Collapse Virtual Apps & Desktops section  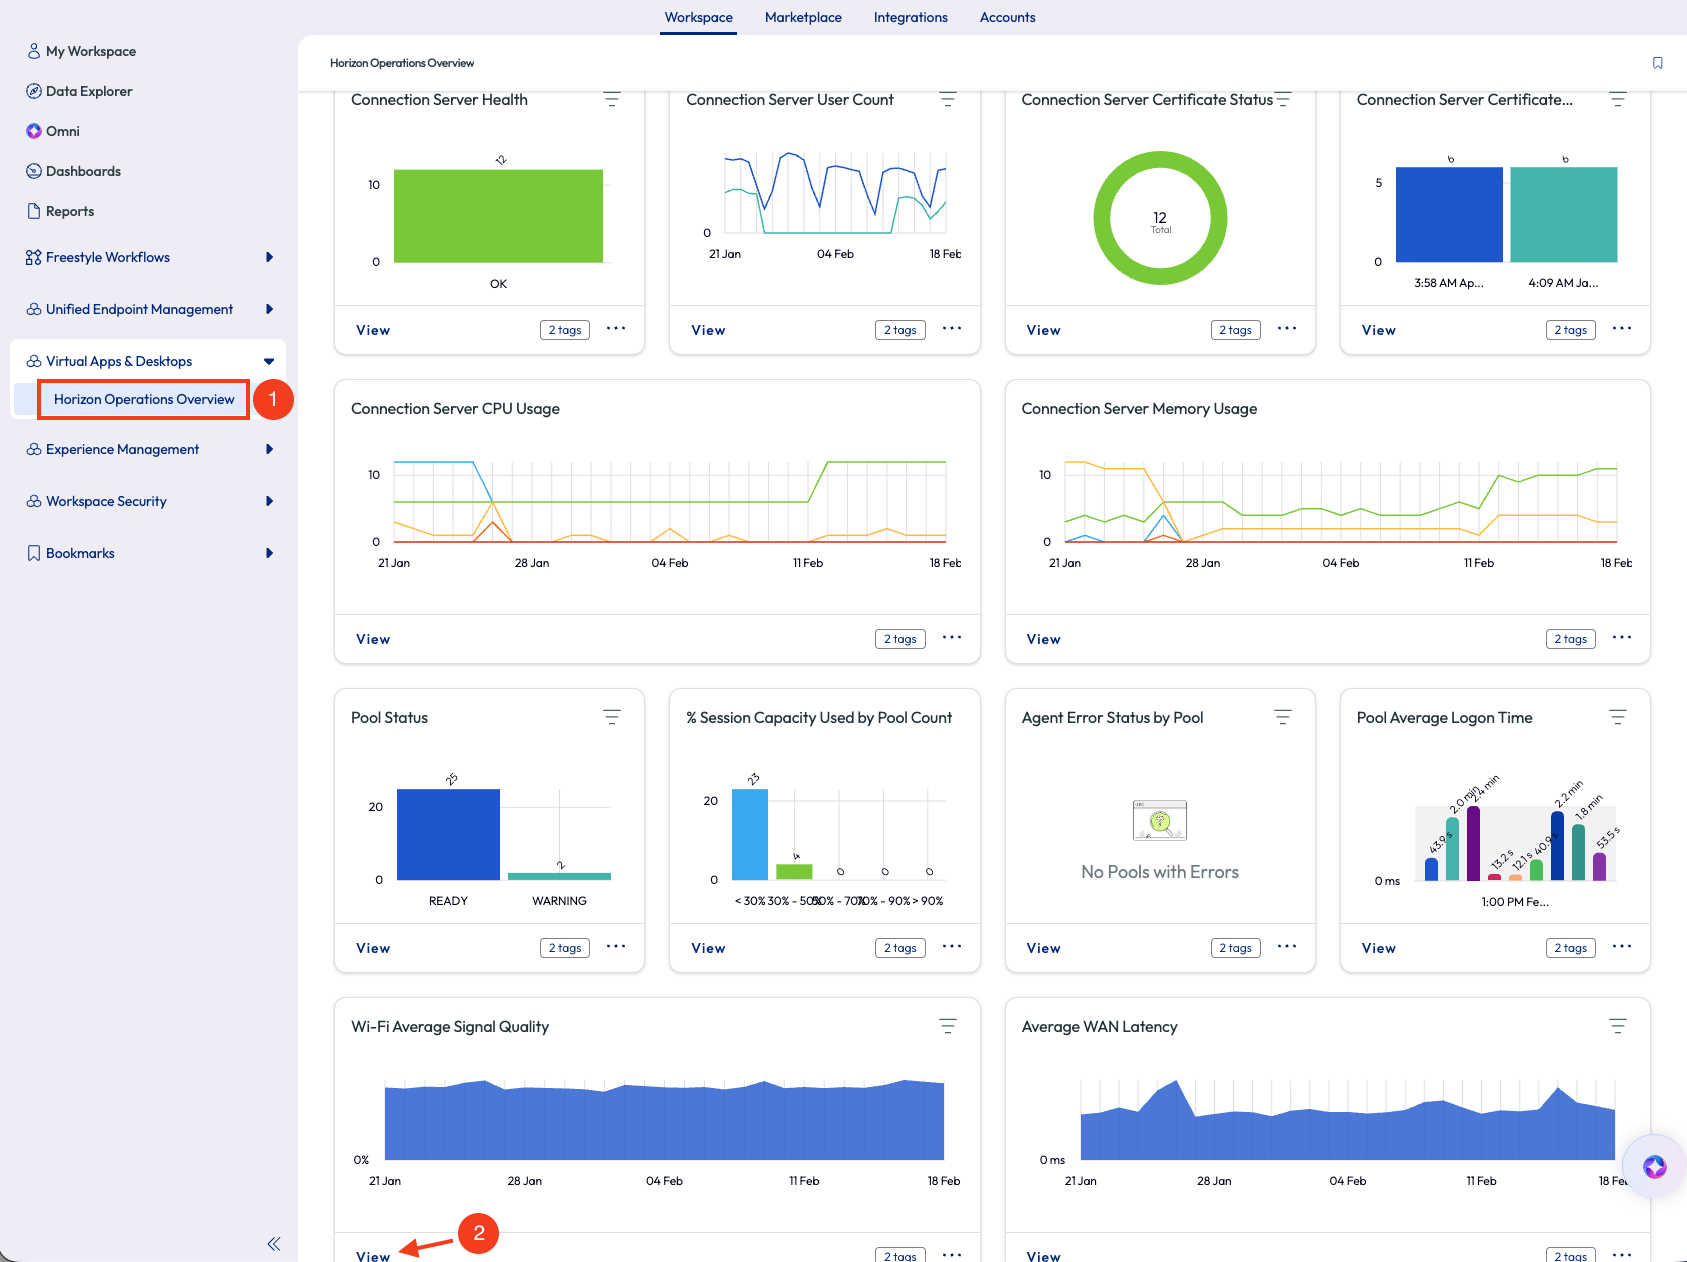(x=269, y=361)
